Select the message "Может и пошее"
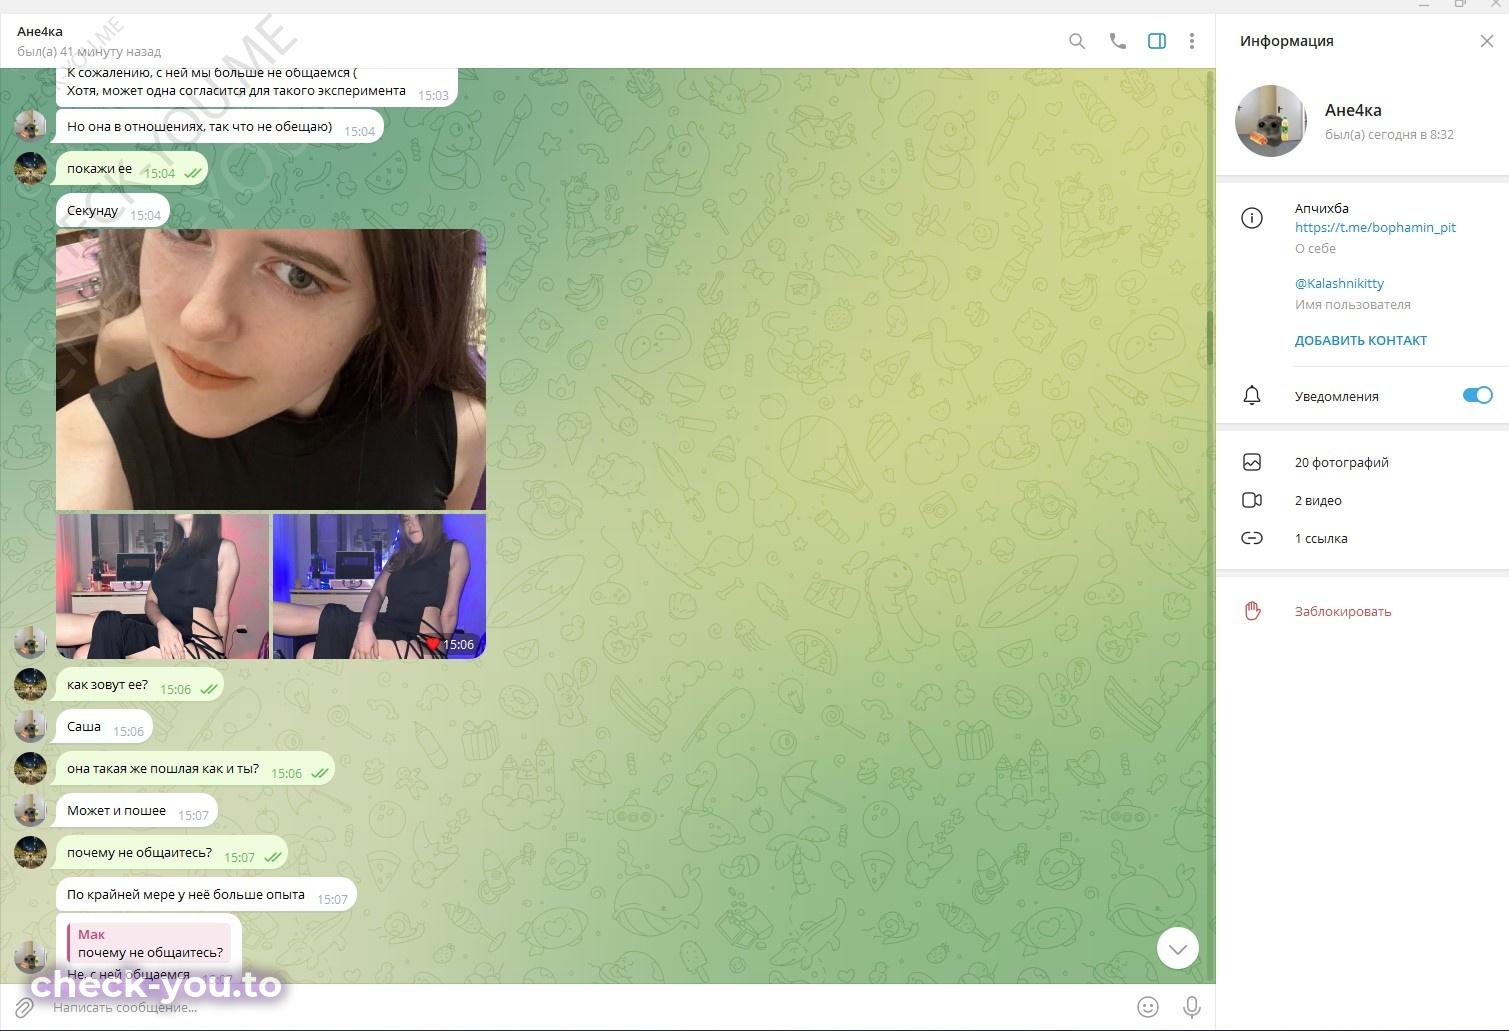1509x1031 pixels. [x=137, y=811]
